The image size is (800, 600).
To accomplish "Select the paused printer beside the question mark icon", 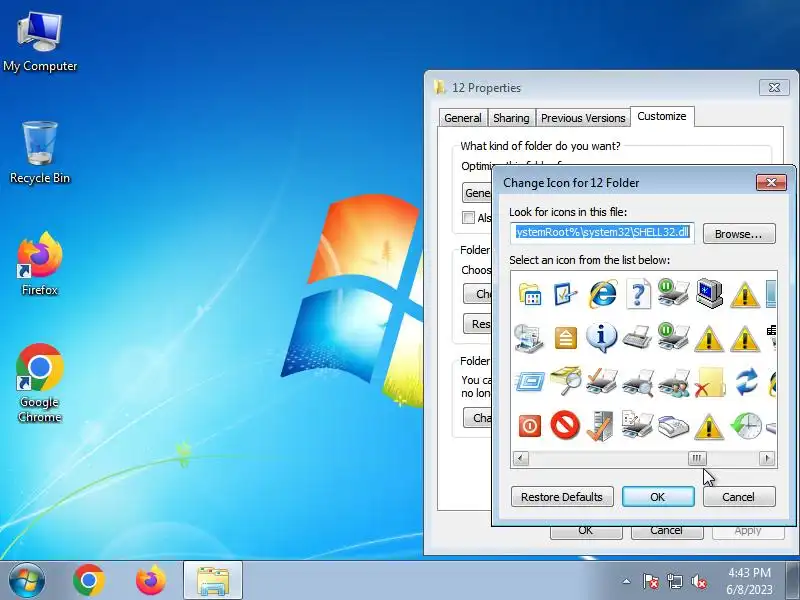I will pyautogui.click(x=673, y=293).
